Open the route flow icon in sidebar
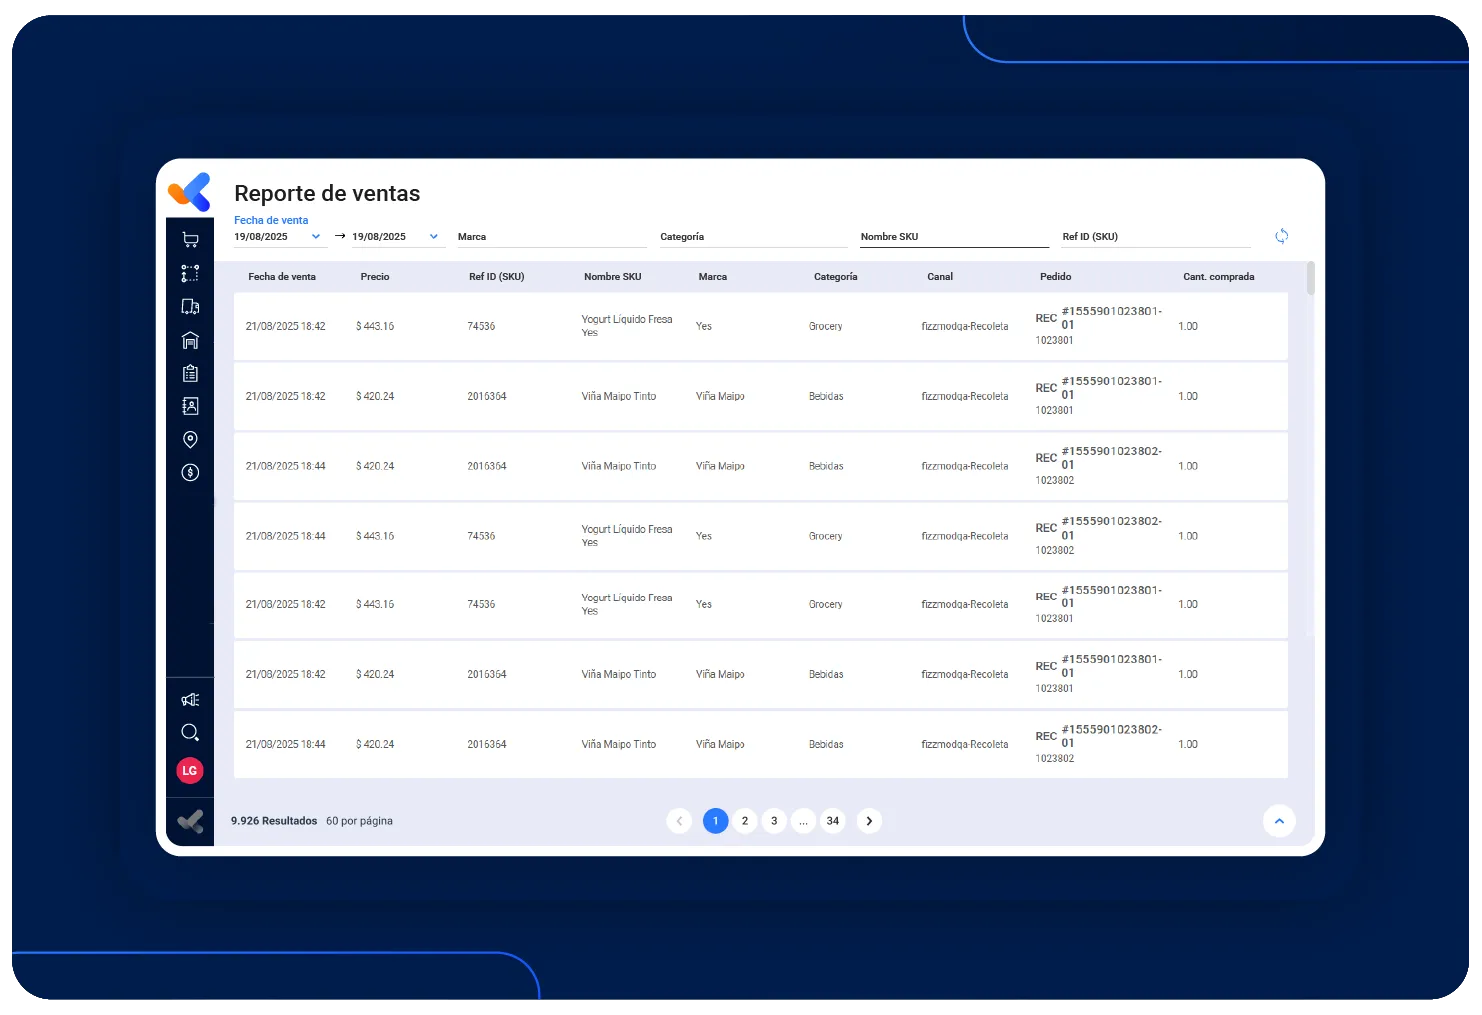The height and width of the screenshot is (1015, 1482). tap(190, 273)
